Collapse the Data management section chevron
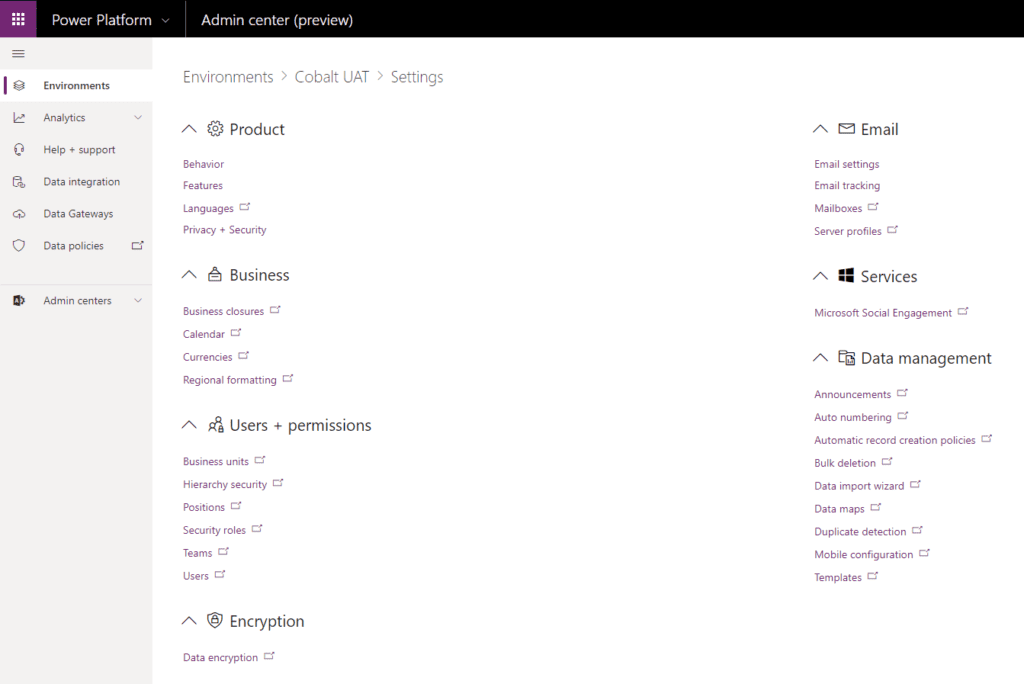This screenshot has height=684, width=1024. [820, 357]
